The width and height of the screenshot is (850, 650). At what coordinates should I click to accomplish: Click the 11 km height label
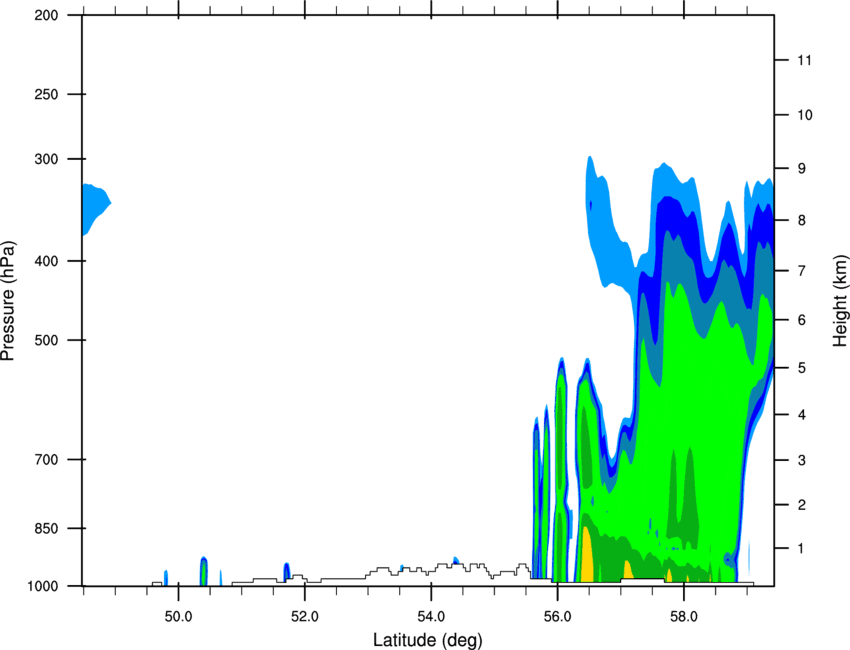[804, 60]
